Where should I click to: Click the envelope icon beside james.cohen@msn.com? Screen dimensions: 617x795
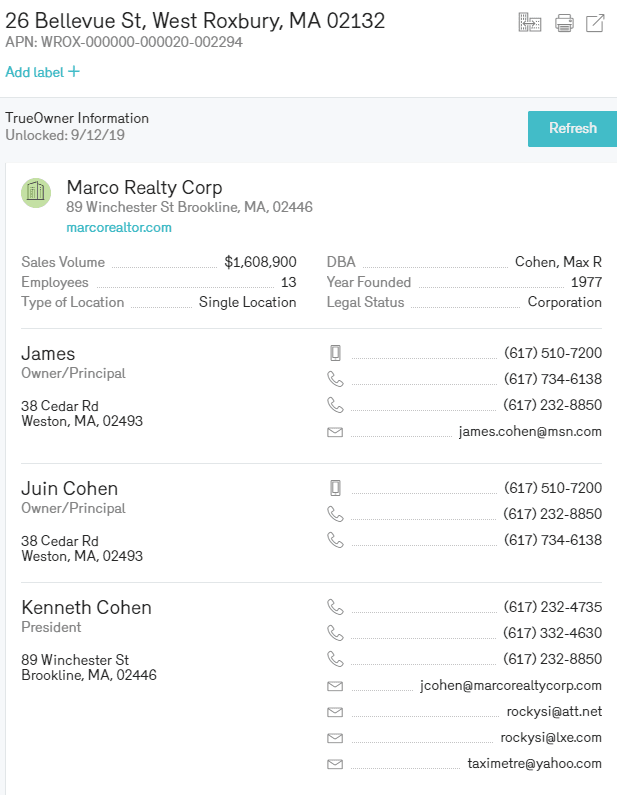point(335,432)
